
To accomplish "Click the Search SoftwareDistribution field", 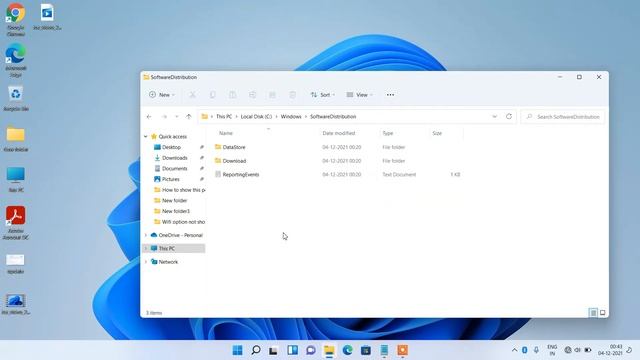I will click(563, 117).
